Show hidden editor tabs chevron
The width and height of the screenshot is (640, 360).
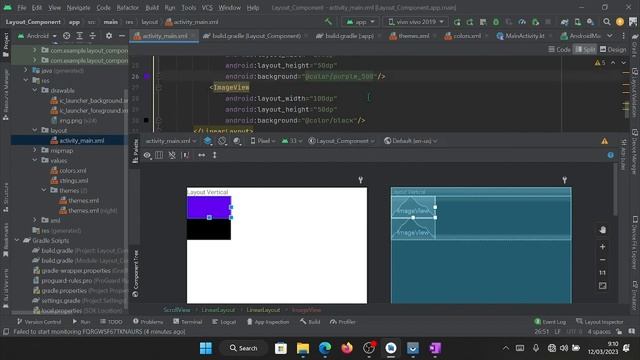click(x=609, y=36)
